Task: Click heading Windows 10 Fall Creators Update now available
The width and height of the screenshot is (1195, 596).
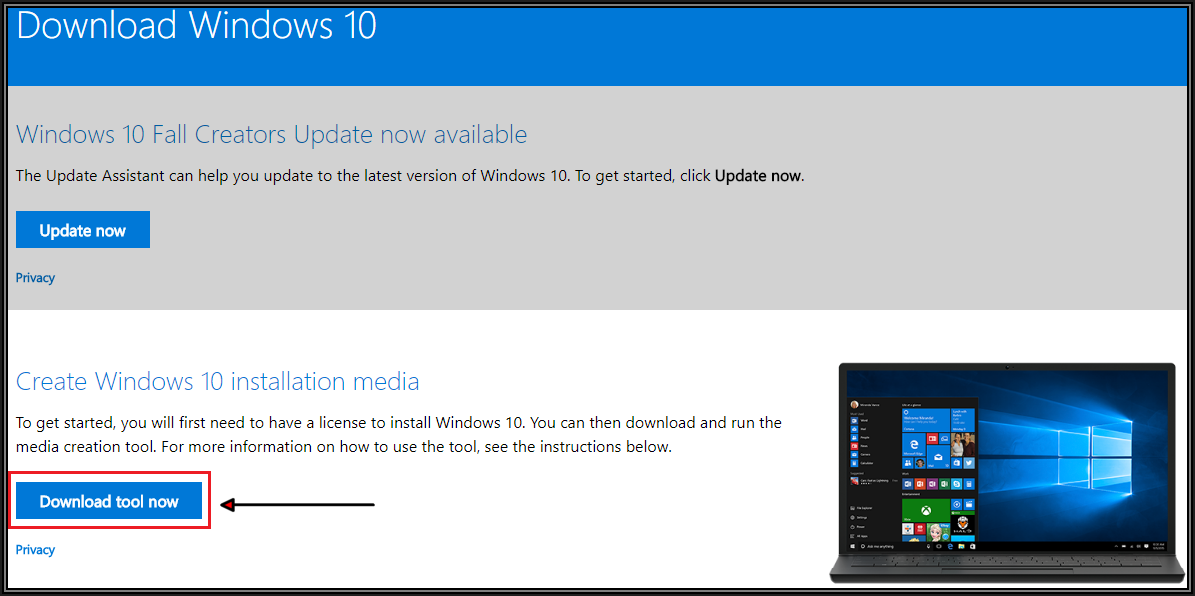Action: point(271,135)
